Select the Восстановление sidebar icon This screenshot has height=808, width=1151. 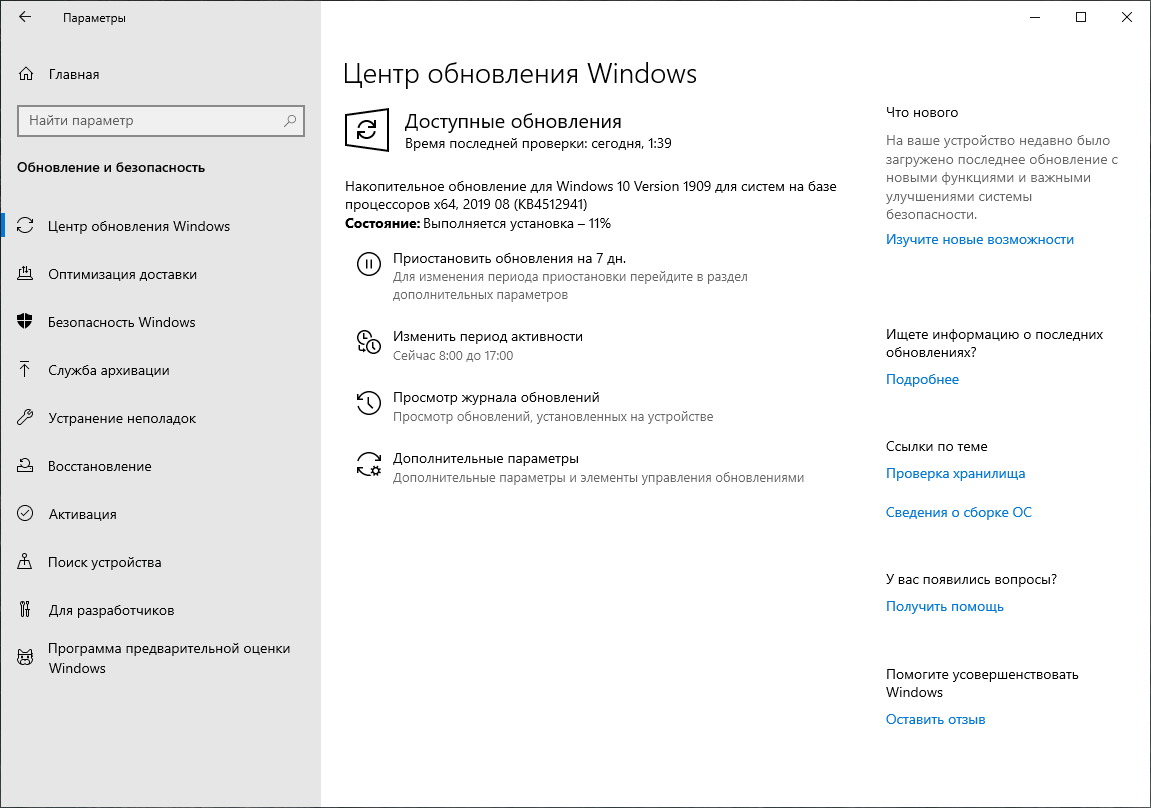point(23,466)
